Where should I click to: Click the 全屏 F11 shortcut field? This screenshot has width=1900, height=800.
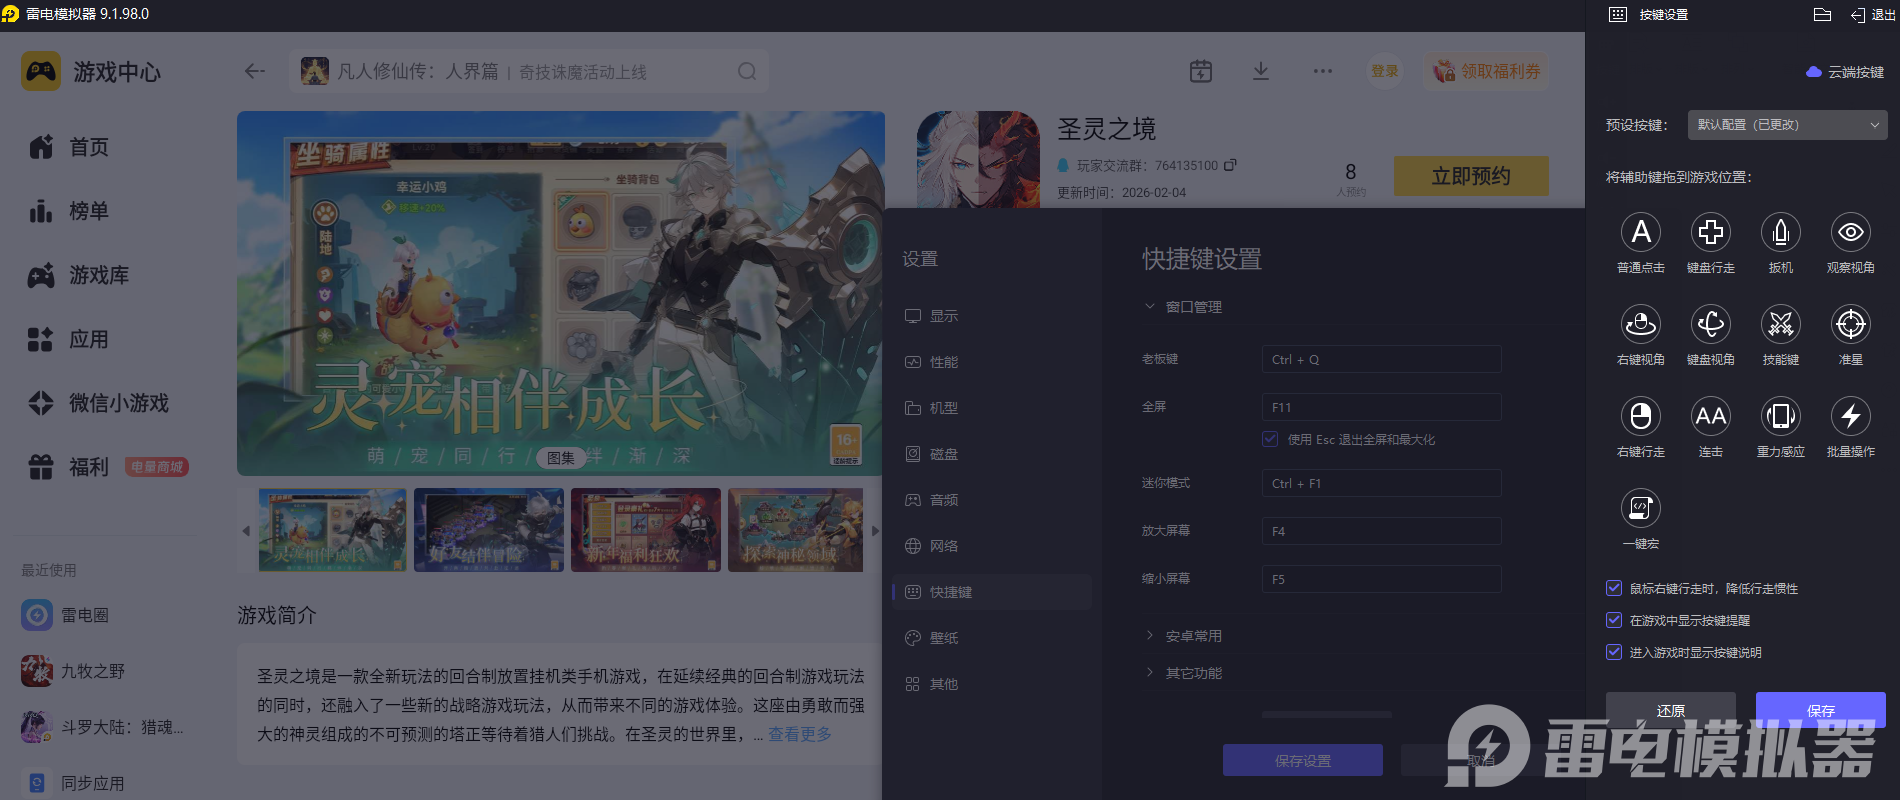[1381, 407]
